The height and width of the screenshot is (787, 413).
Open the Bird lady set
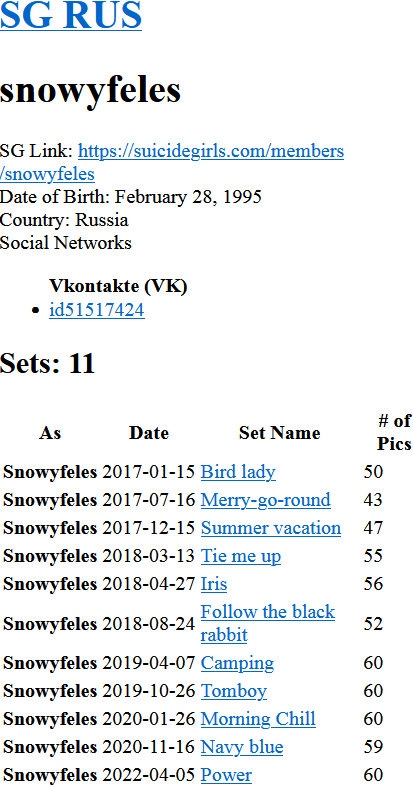pyautogui.click(x=238, y=472)
